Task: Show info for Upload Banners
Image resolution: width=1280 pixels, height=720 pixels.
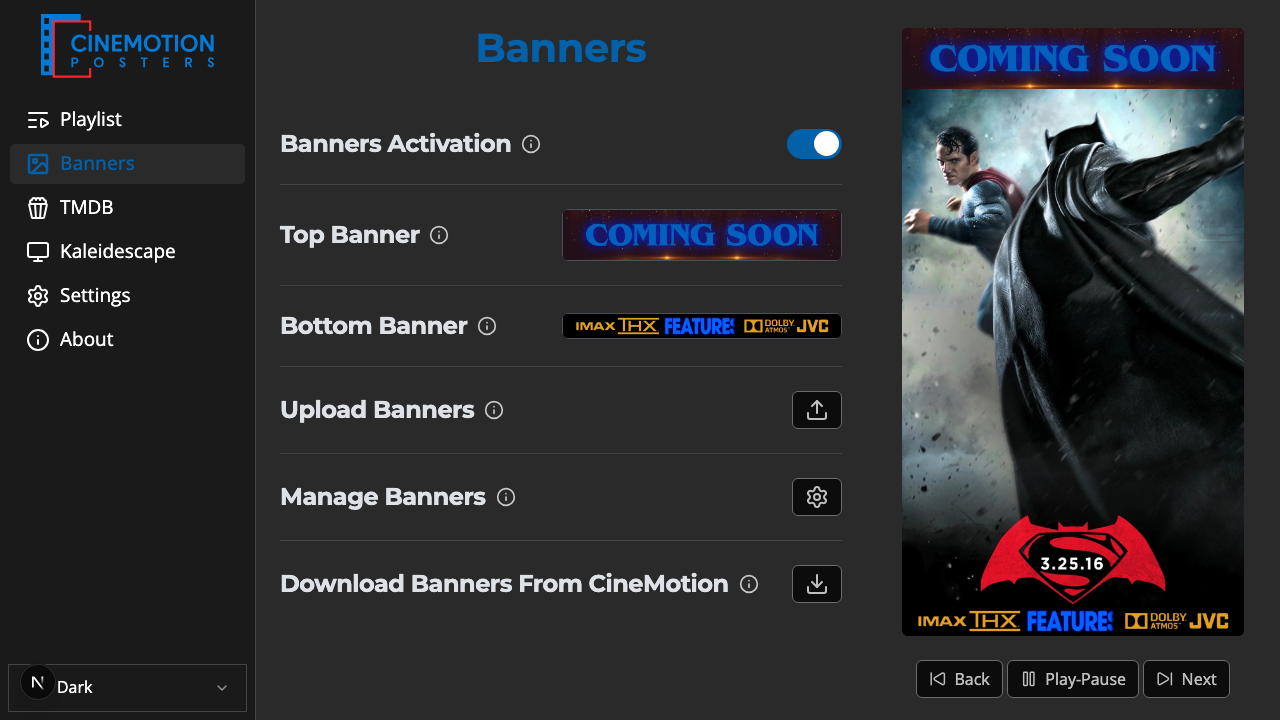Action: (494, 410)
